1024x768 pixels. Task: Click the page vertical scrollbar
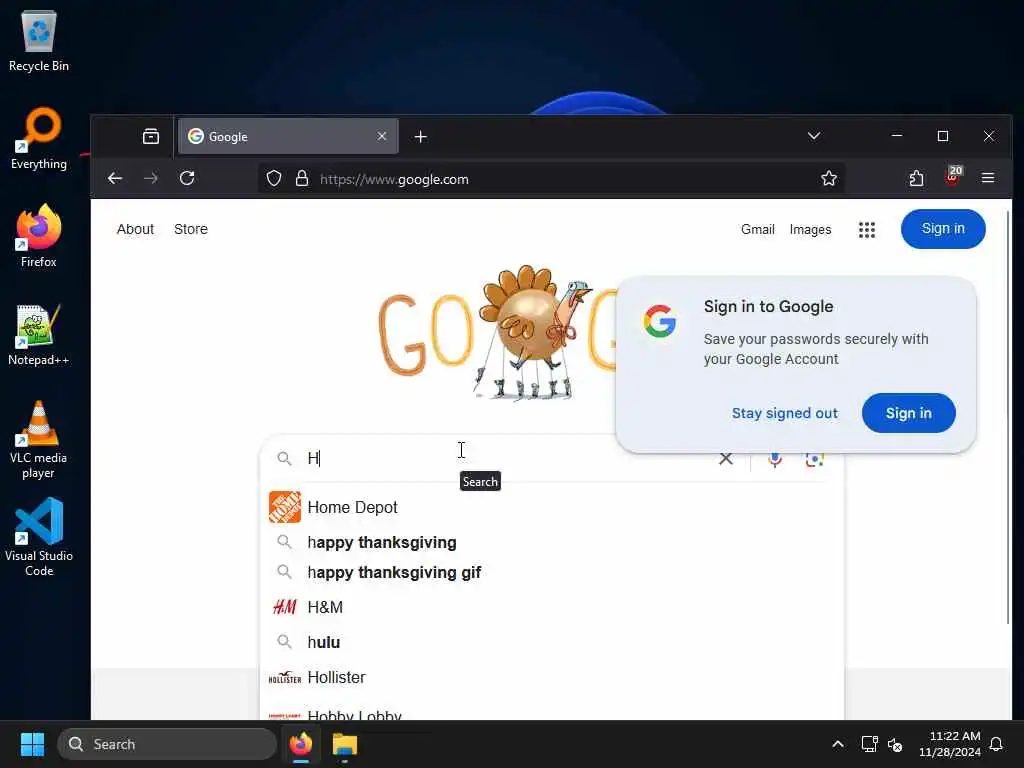(x=1008, y=418)
